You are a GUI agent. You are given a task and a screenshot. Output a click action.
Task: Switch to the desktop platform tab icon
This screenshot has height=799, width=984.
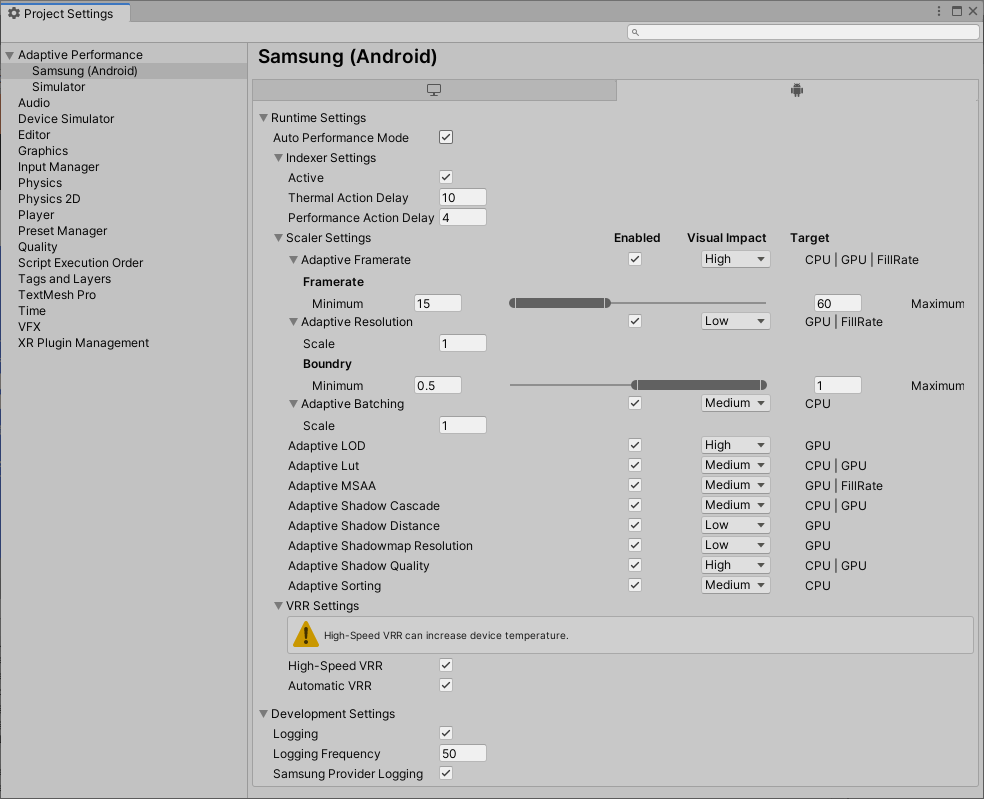433,90
